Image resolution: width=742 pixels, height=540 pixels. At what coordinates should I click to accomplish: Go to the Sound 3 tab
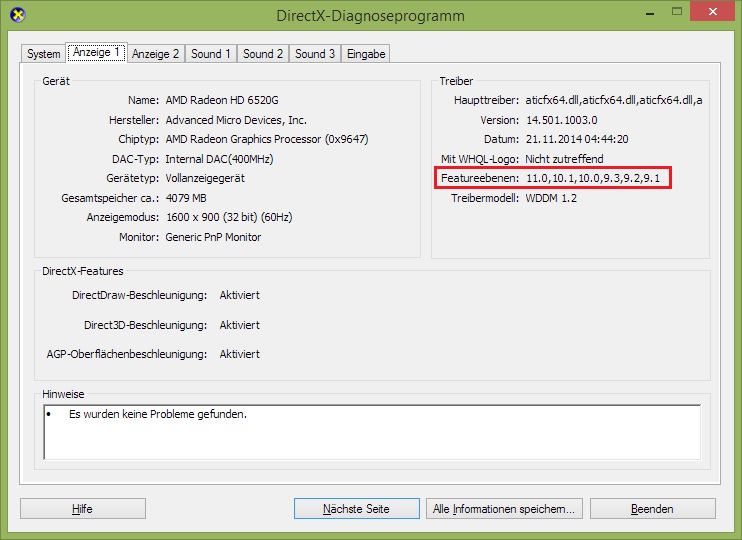coord(315,54)
